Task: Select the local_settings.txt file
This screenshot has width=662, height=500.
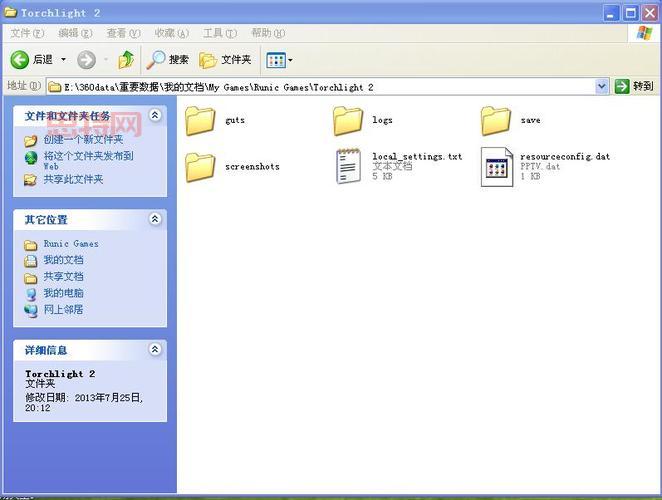Action: click(349, 166)
